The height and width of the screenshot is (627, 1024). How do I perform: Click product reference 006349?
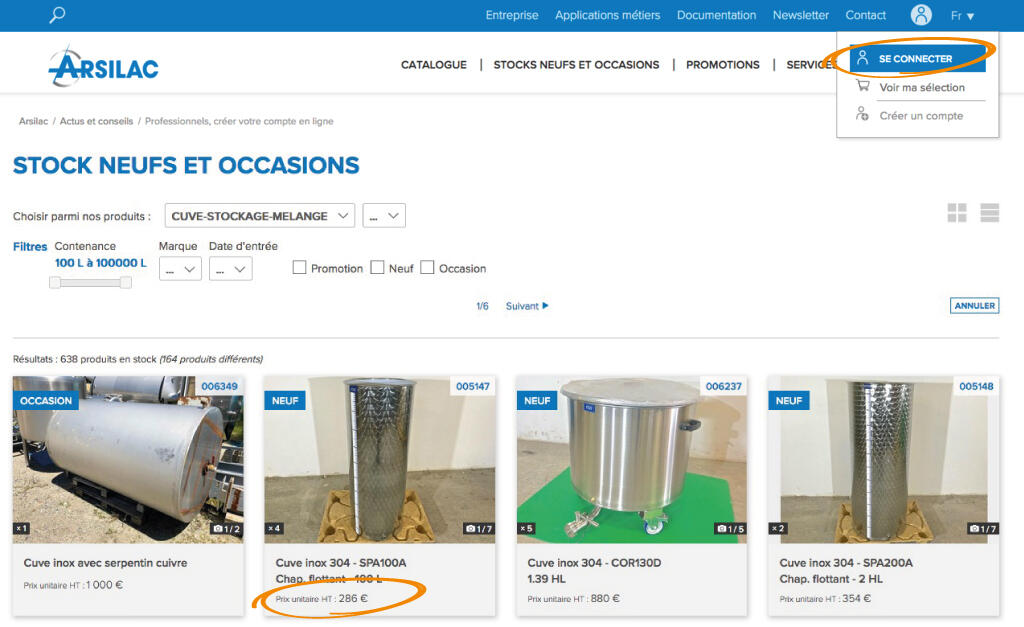219,386
